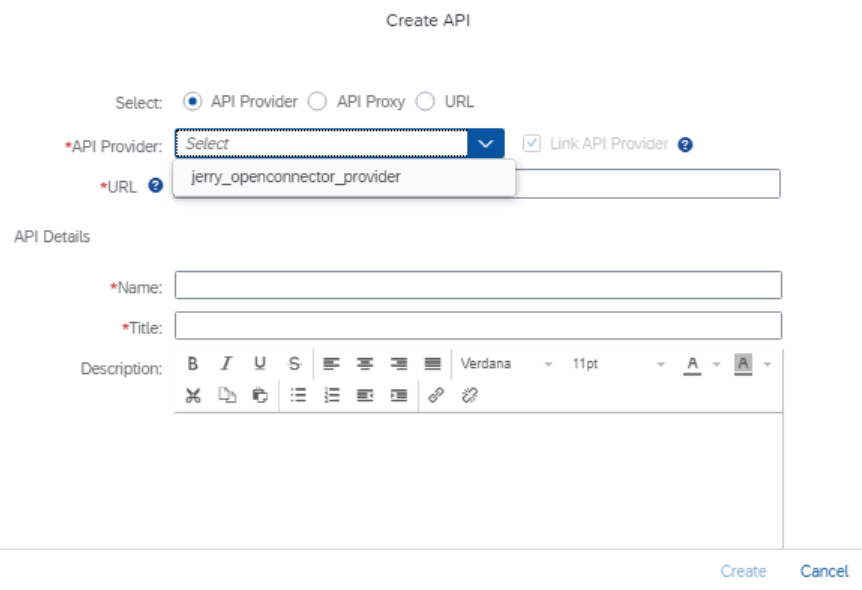Click the Create button
This screenshot has height=590, width=862.
pos(743,571)
